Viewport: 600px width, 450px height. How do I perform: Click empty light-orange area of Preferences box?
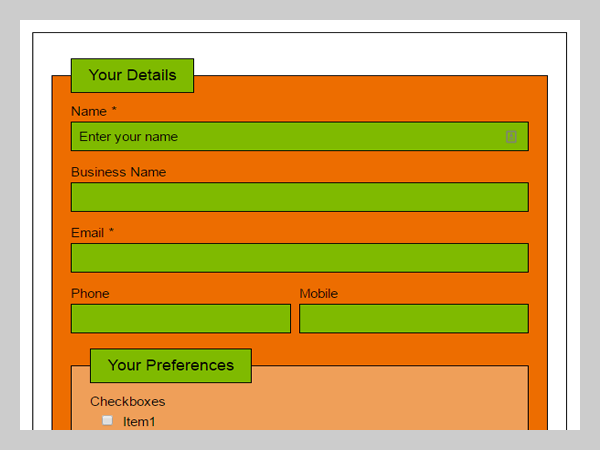[x=380, y=405]
